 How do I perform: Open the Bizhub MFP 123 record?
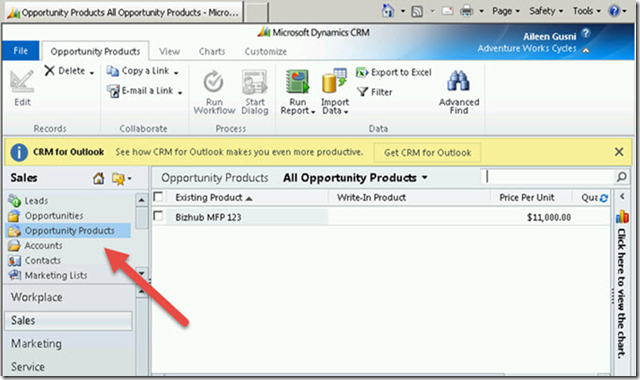click(x=208, y=217)
